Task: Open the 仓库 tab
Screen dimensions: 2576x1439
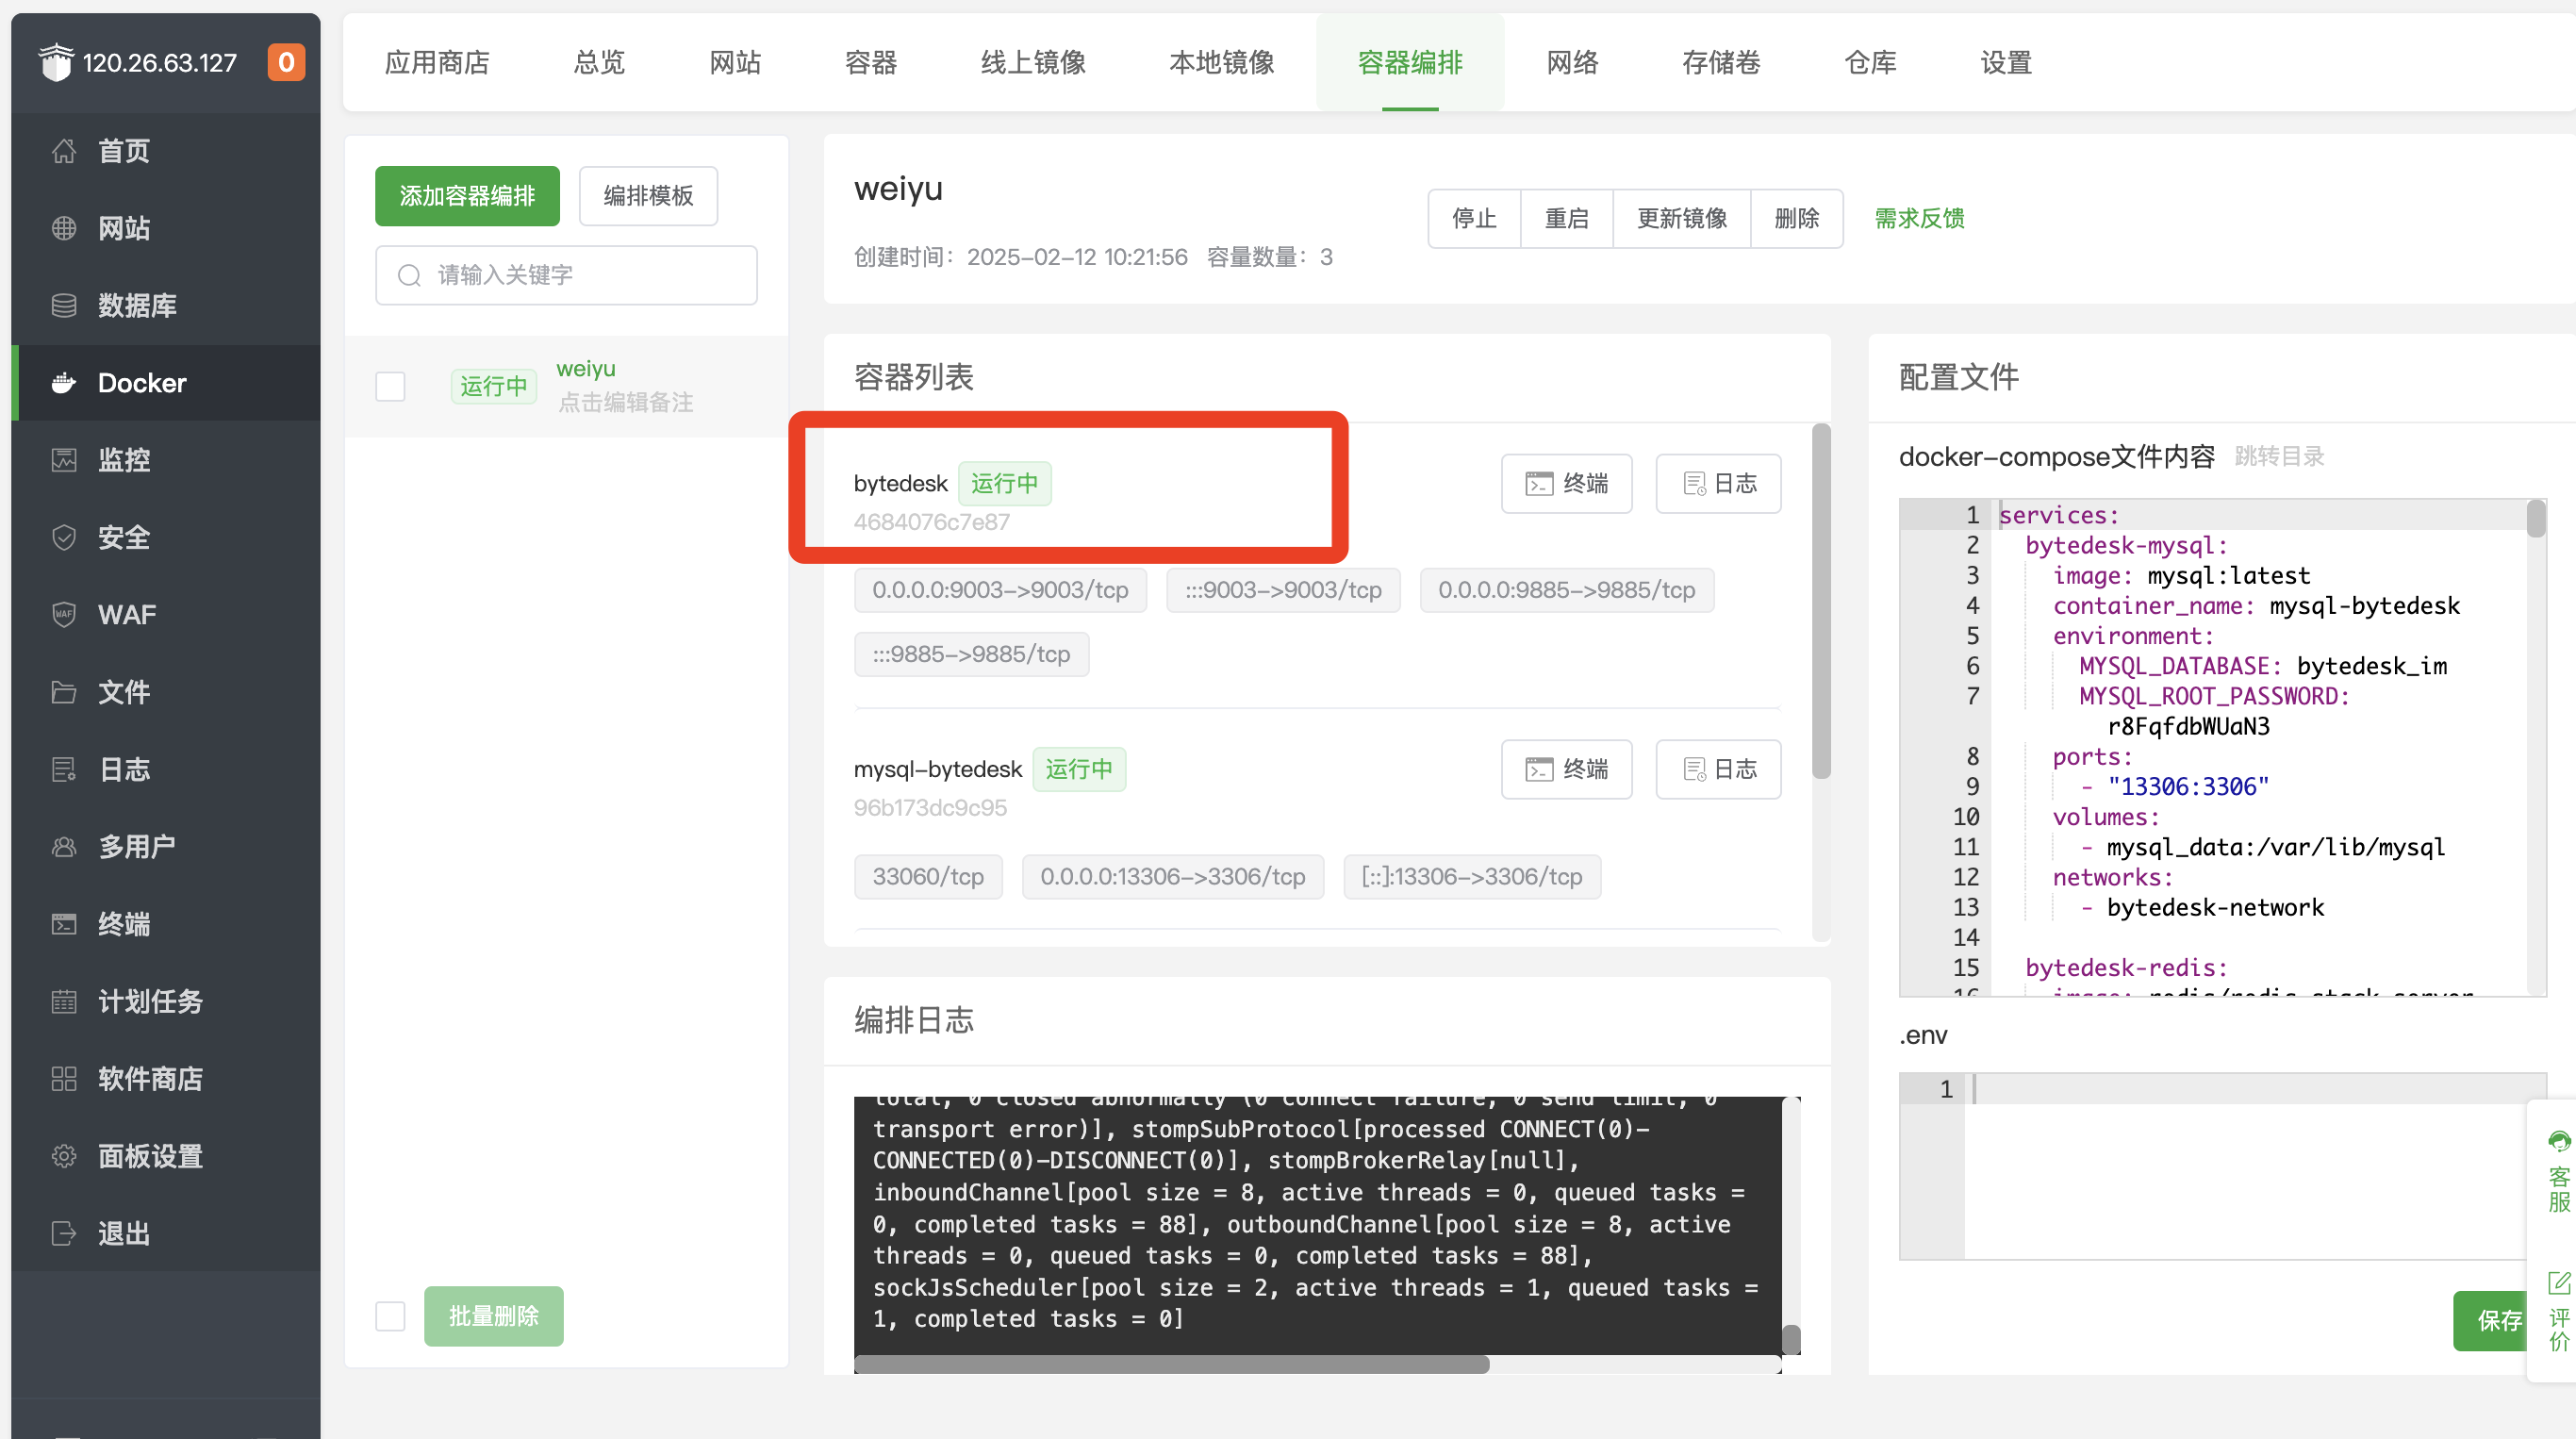Action: tap(1870, 62)
